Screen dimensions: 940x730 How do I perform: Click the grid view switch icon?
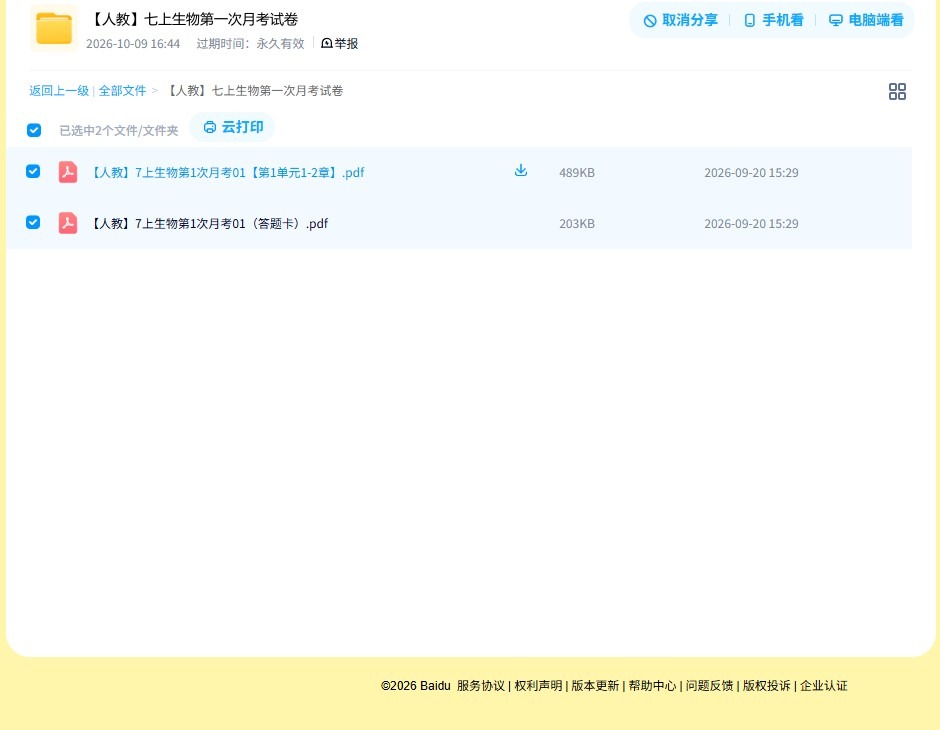tap(897, 91)
